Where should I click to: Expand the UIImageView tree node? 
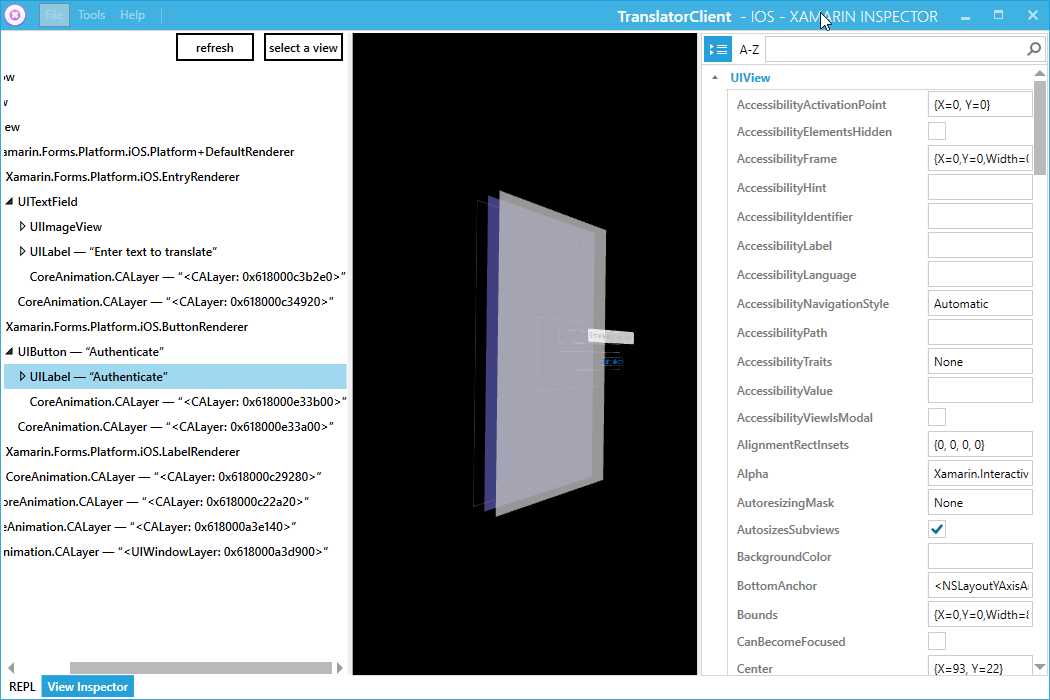click(x=22, y=226)
